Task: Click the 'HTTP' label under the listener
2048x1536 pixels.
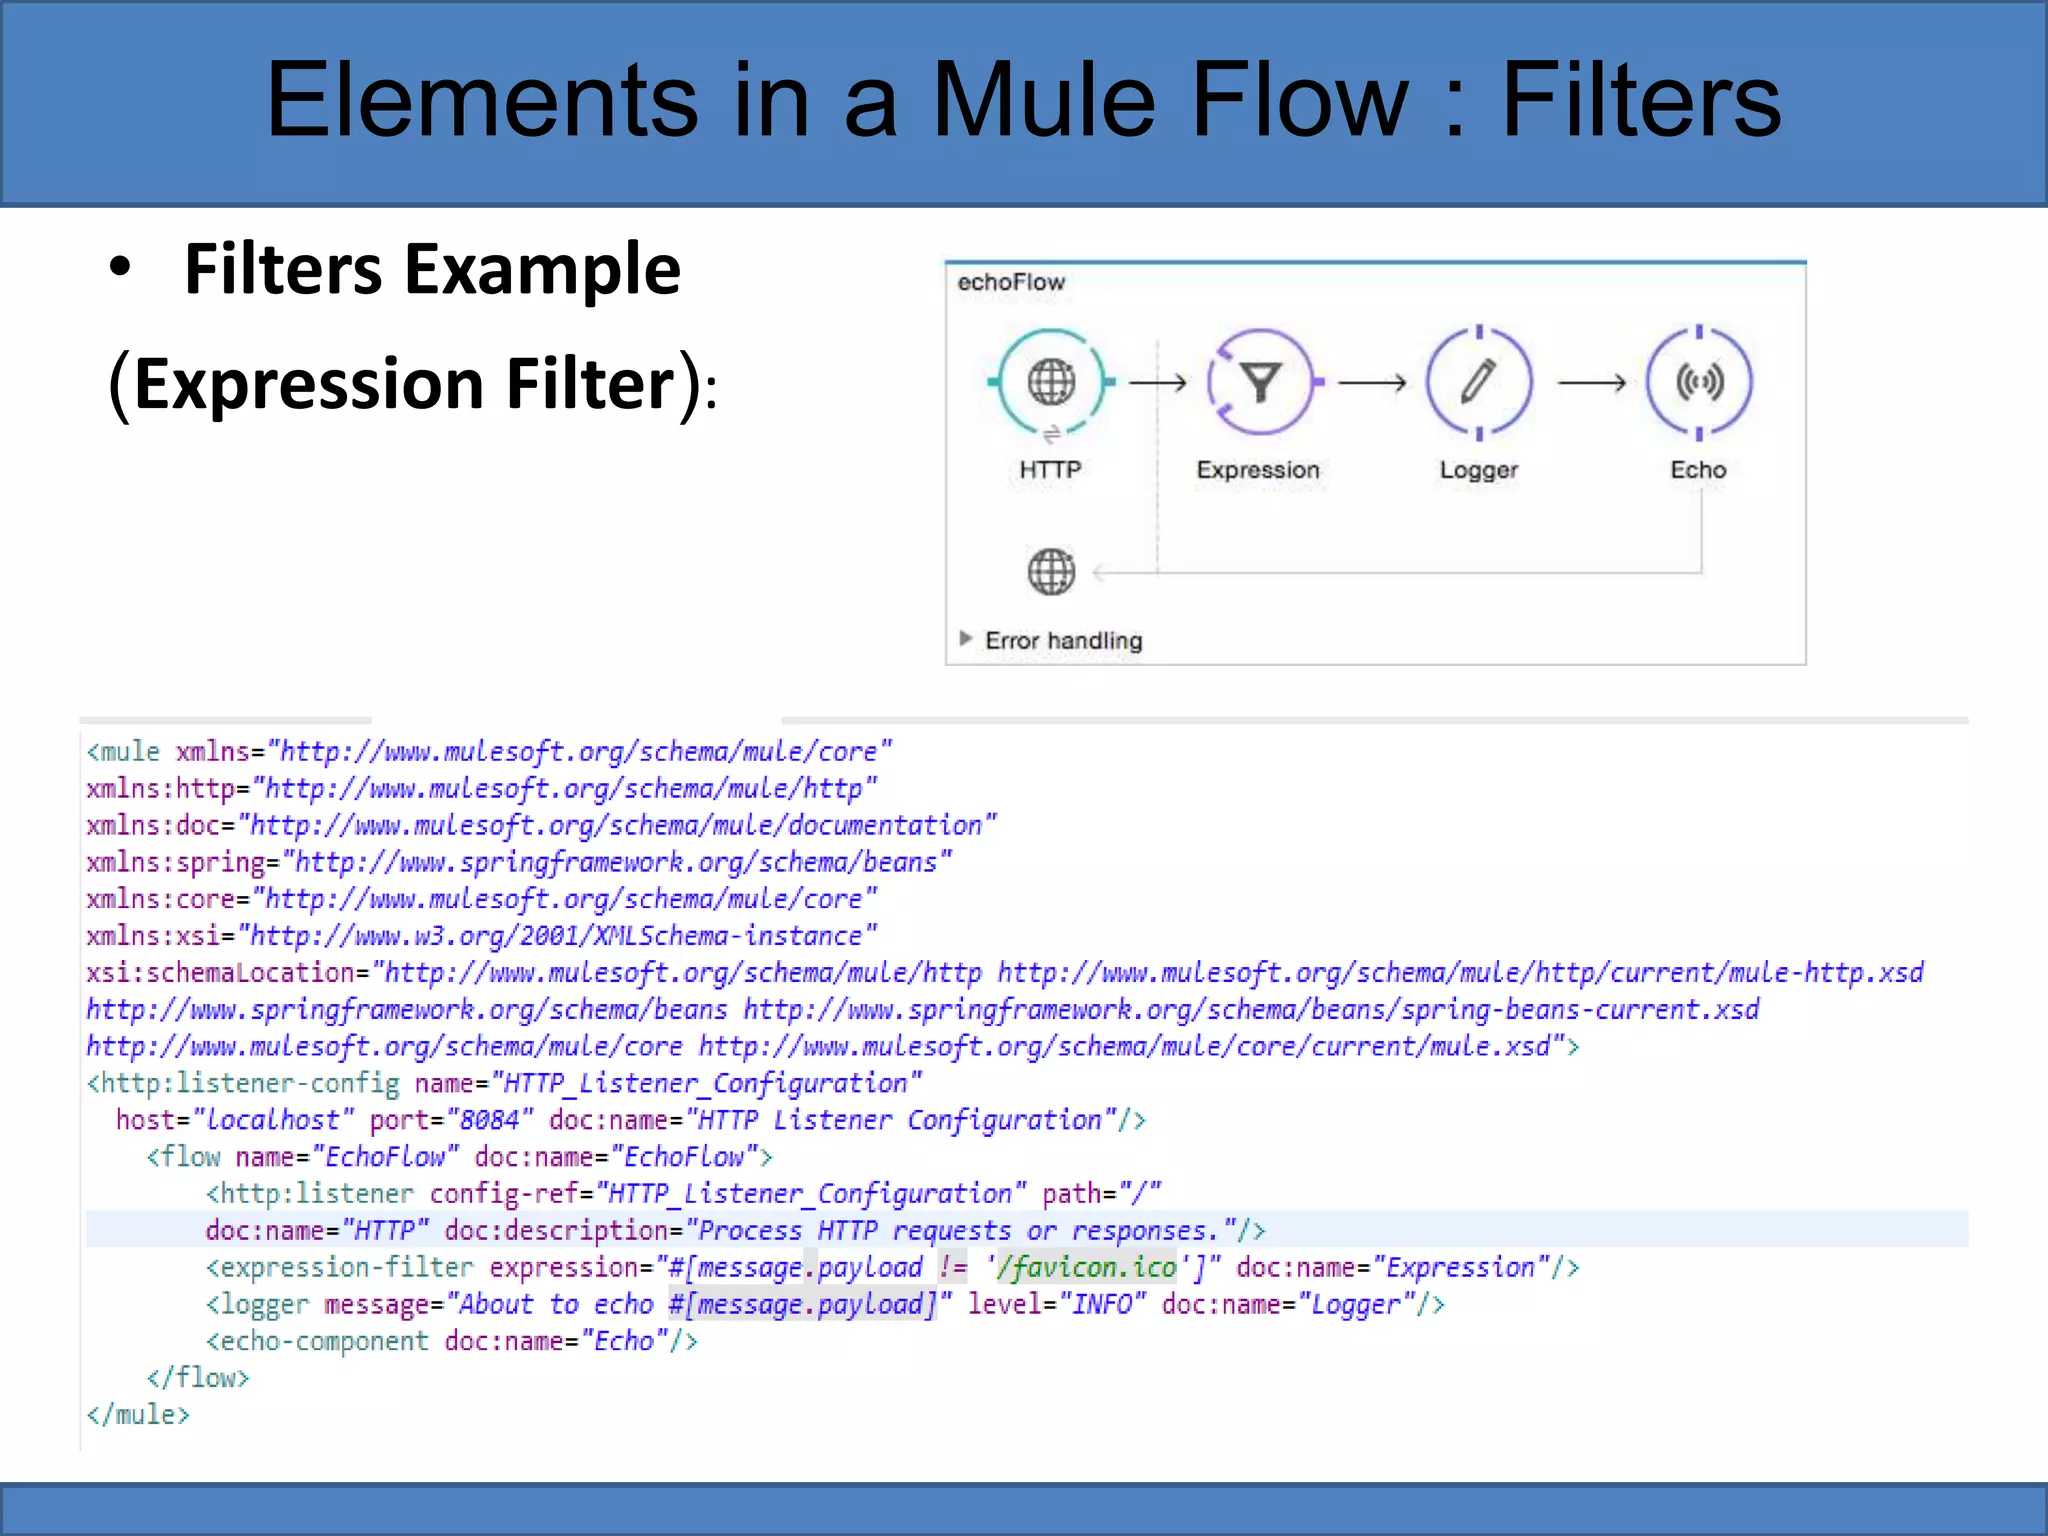Action: point(1050,470)
